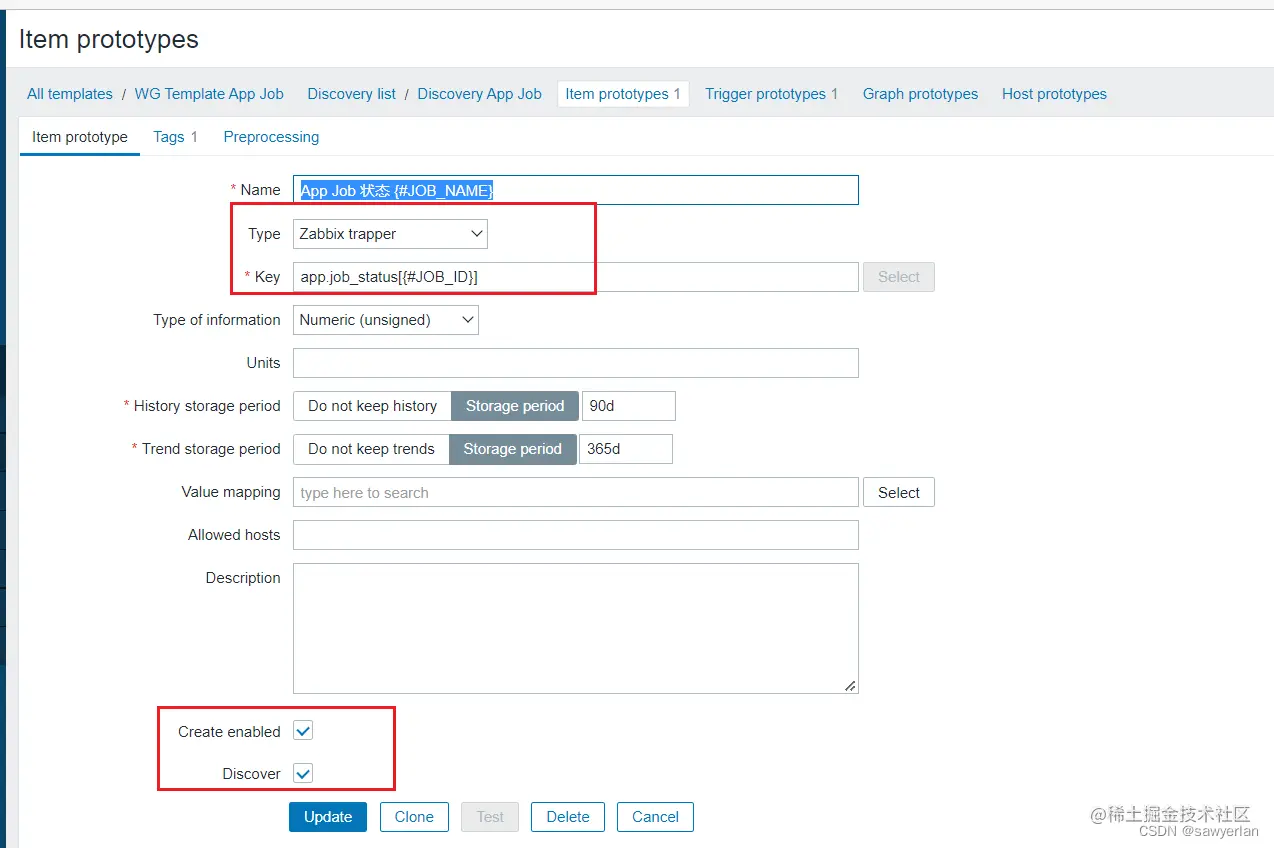Open Host prototypes link
The height and width of the screenshot is (848, 1274).
pos(1054,94)
